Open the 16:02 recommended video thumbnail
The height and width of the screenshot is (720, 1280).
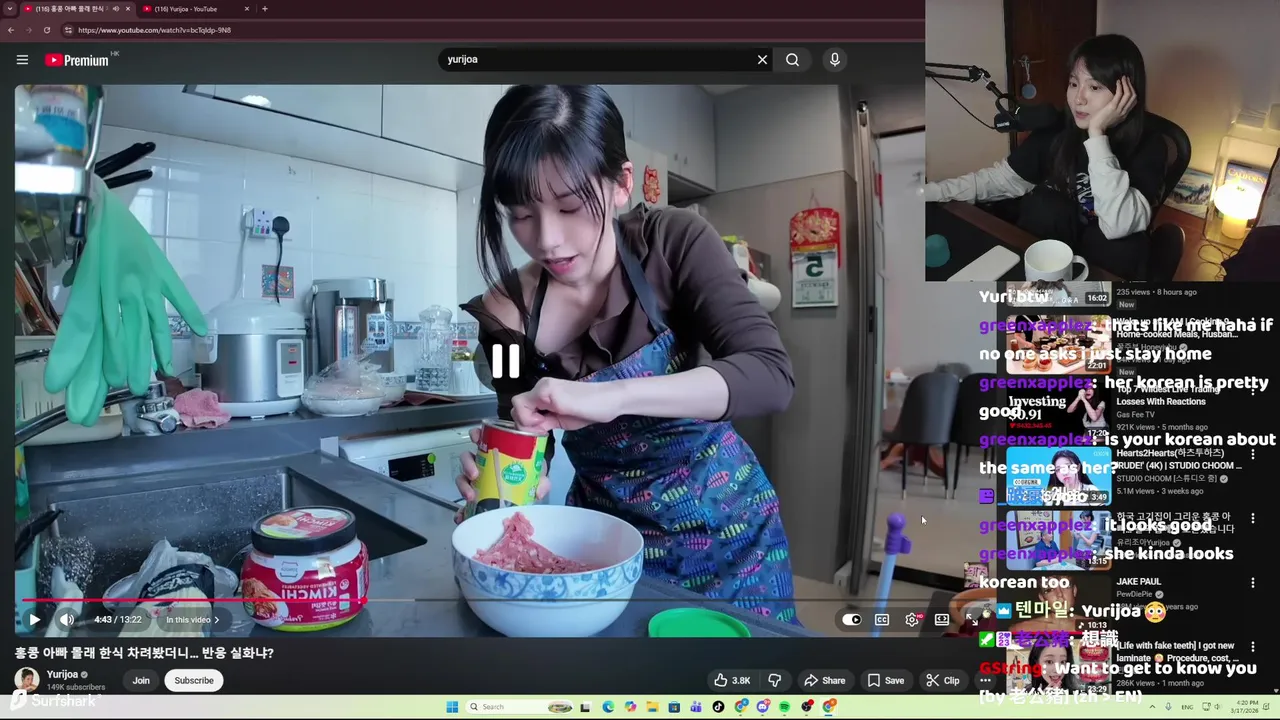point(1058,294)
